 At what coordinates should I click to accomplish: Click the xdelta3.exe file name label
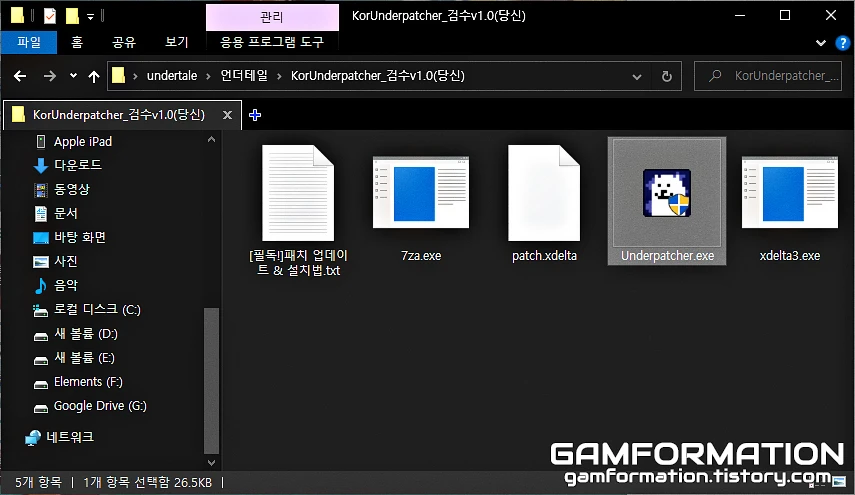790,256
